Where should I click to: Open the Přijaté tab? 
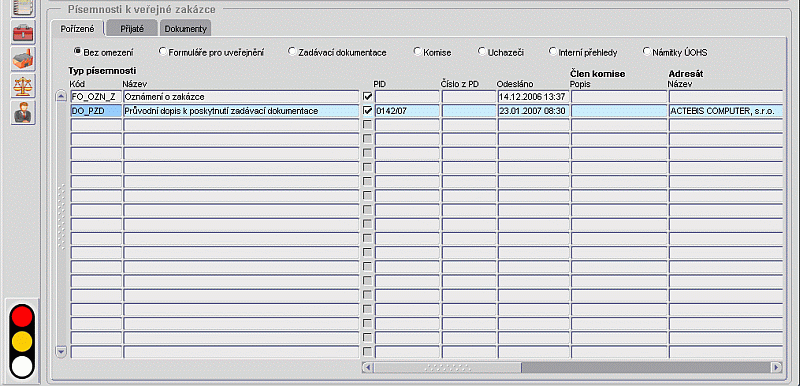(132, 29)
